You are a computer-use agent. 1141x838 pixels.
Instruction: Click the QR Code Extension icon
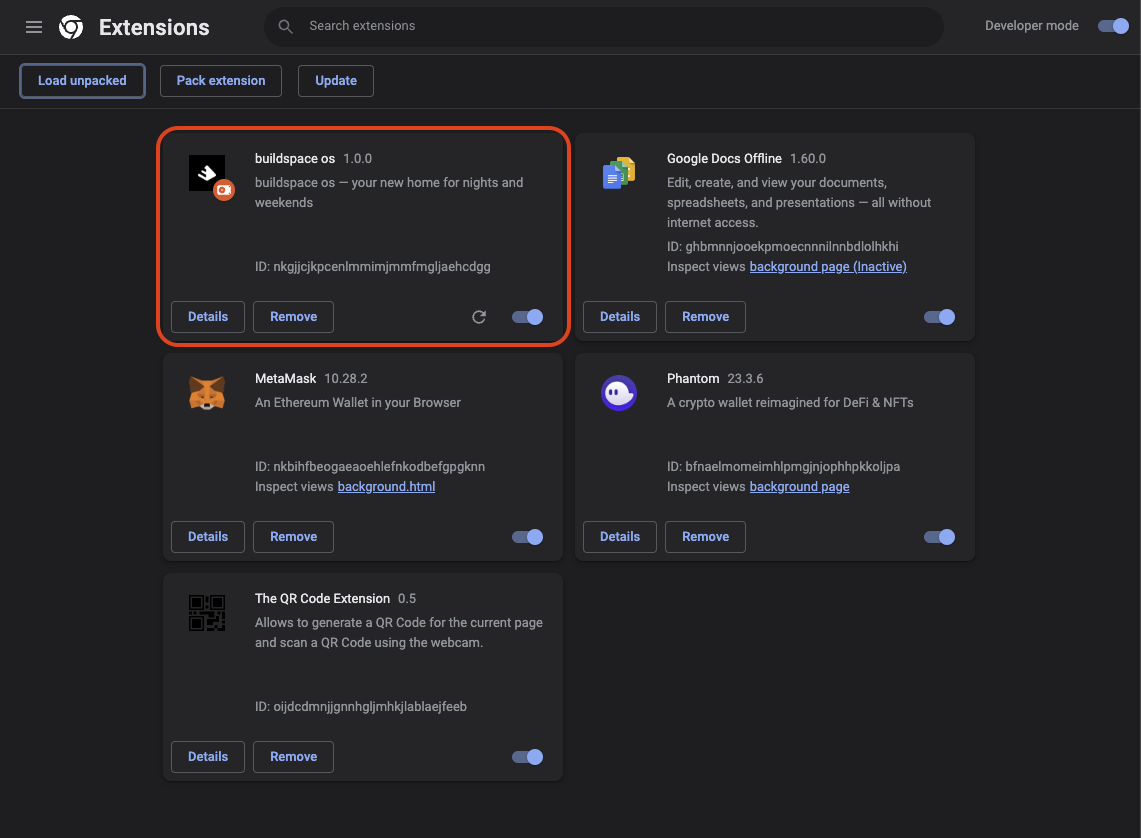click(x=207, y=612)
